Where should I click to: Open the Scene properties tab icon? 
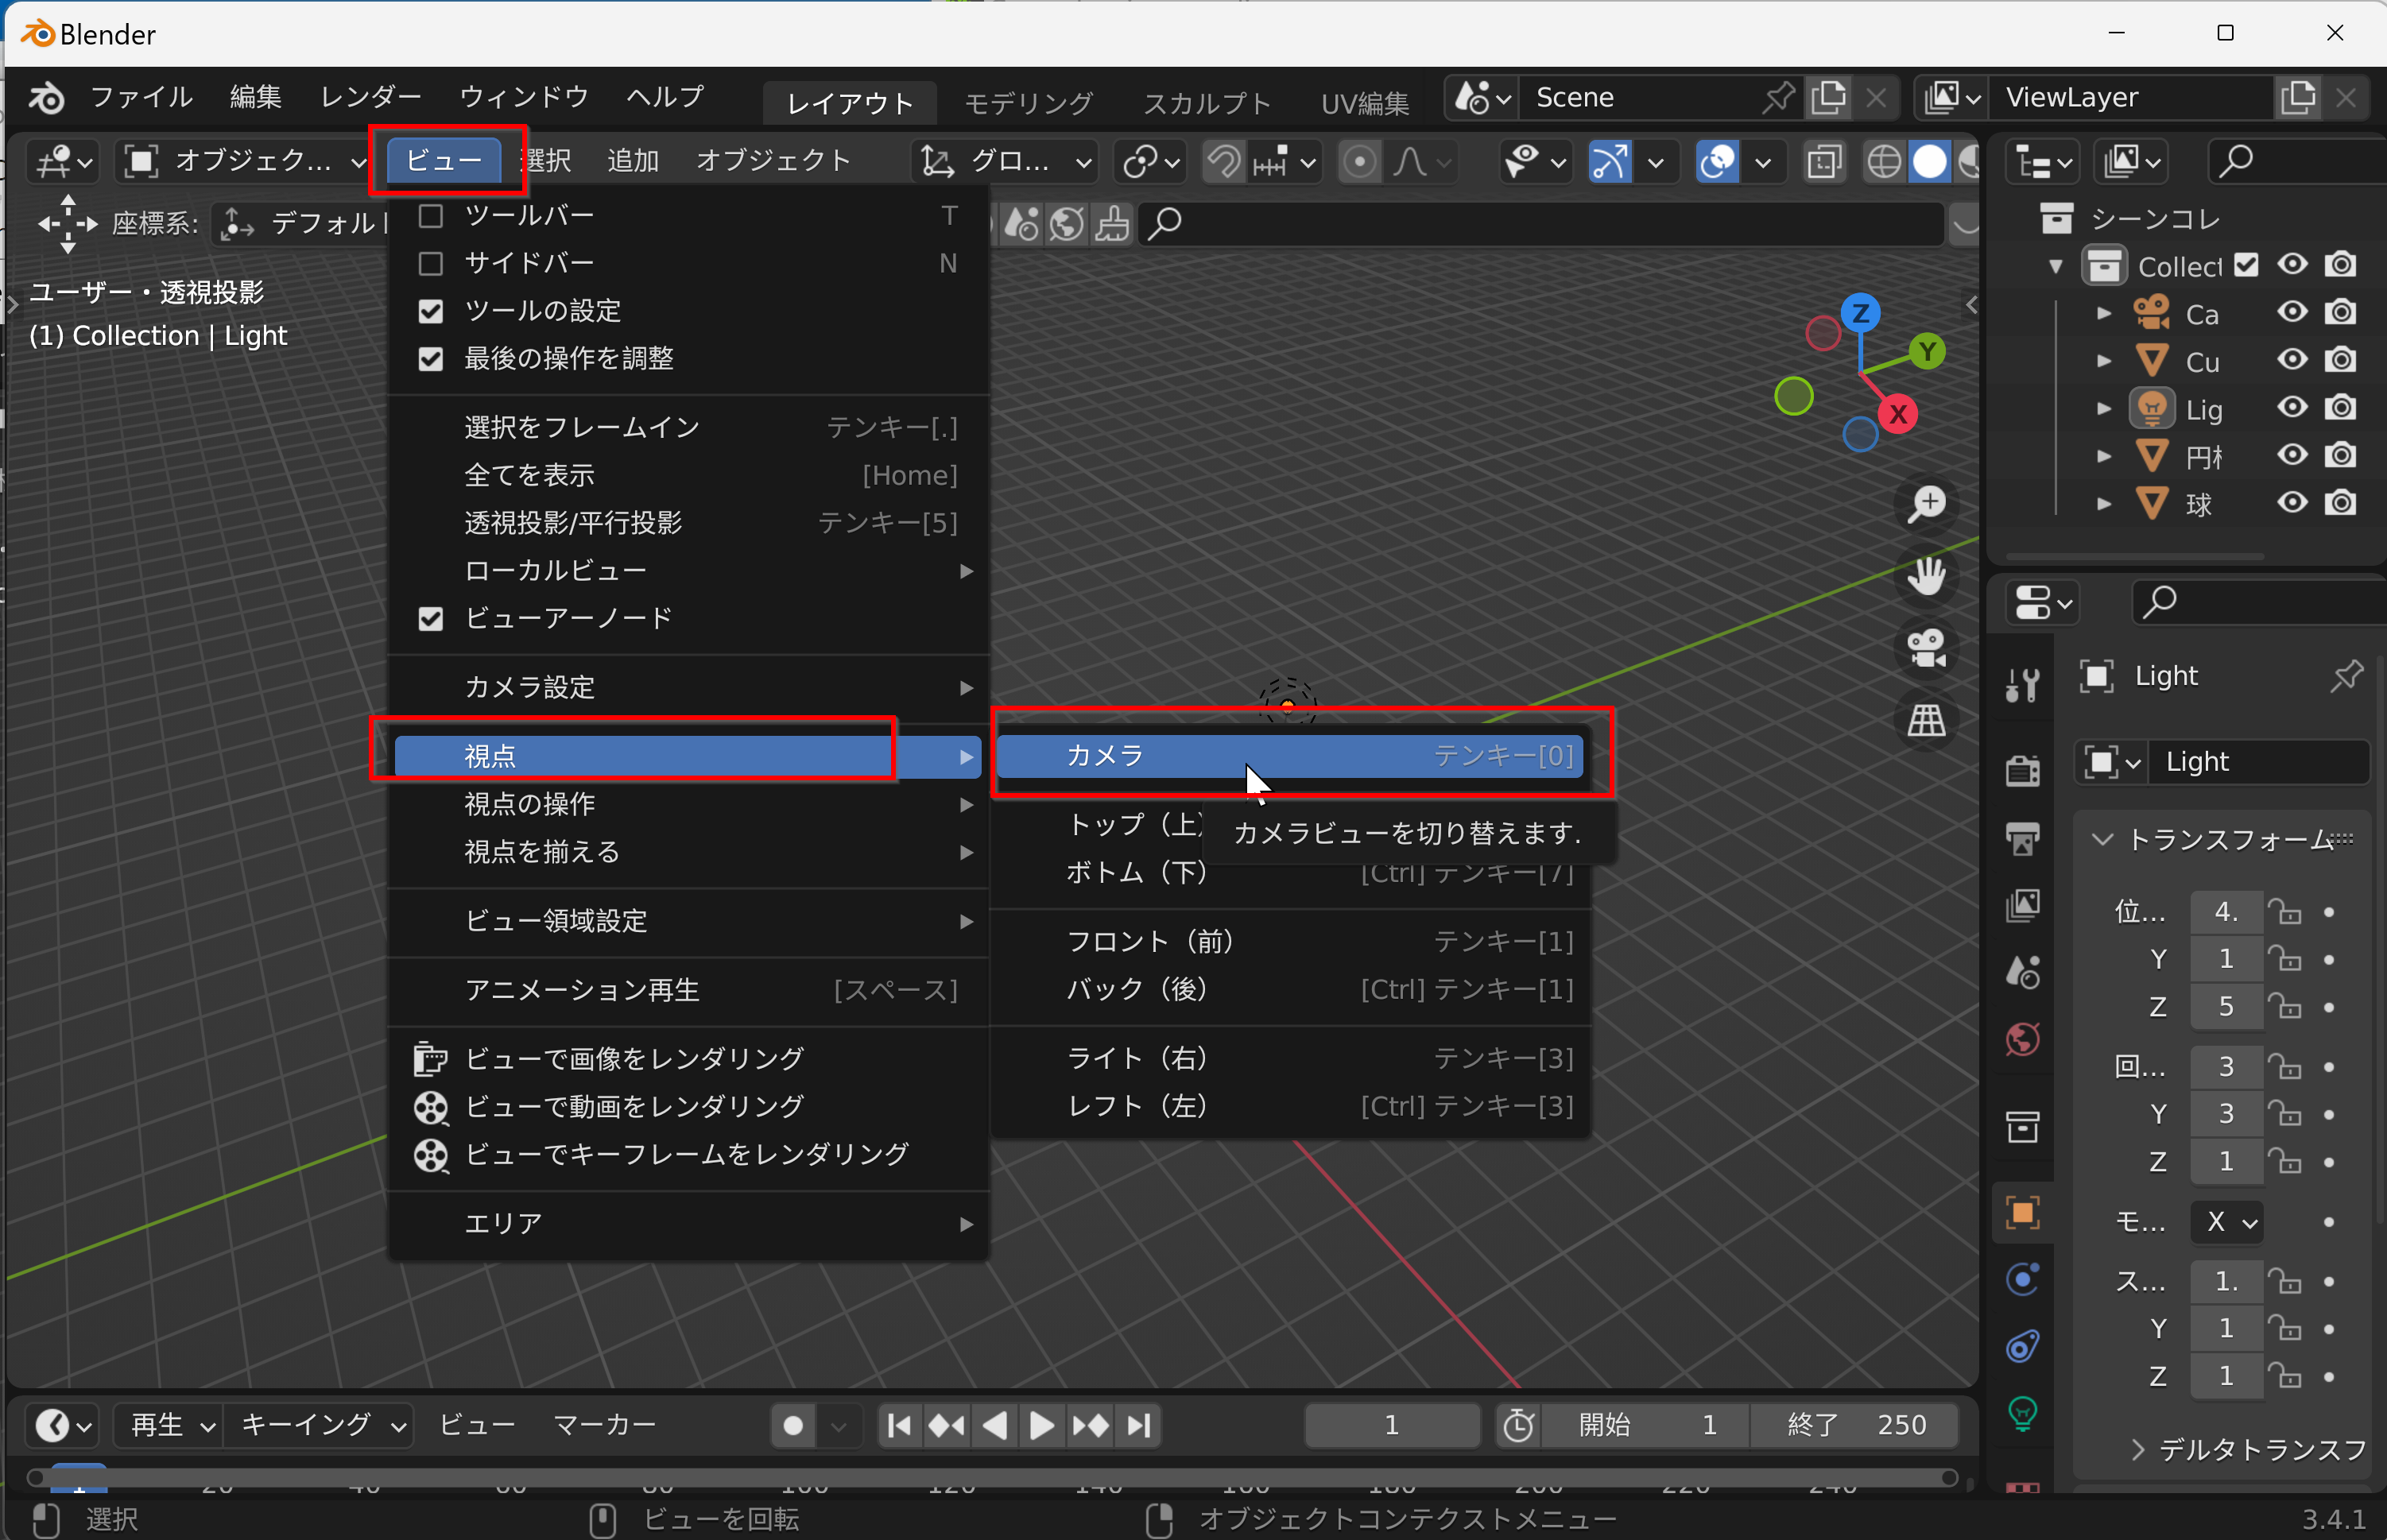pos(2022,972)
